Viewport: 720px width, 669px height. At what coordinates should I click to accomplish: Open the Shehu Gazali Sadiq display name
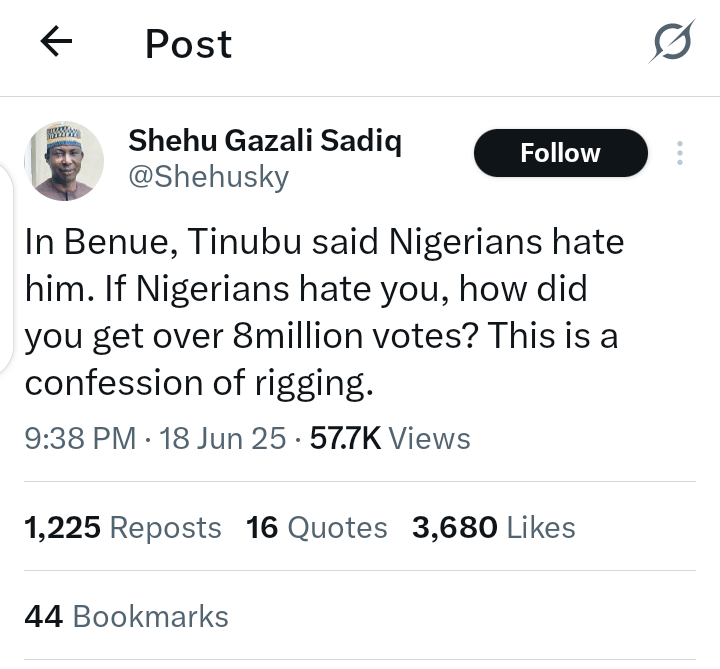(x=265, y=142)
